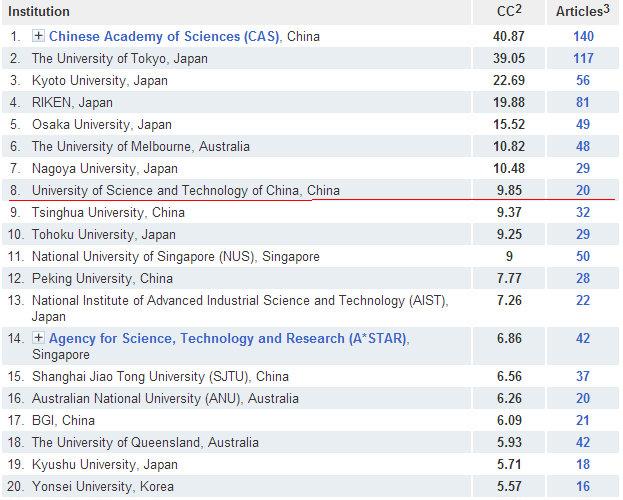The height and width of the screenshot is (500, 623).
Task: Open Osaka University's 49 articles link
Action: pyautogui.click(x=582, y=124)
